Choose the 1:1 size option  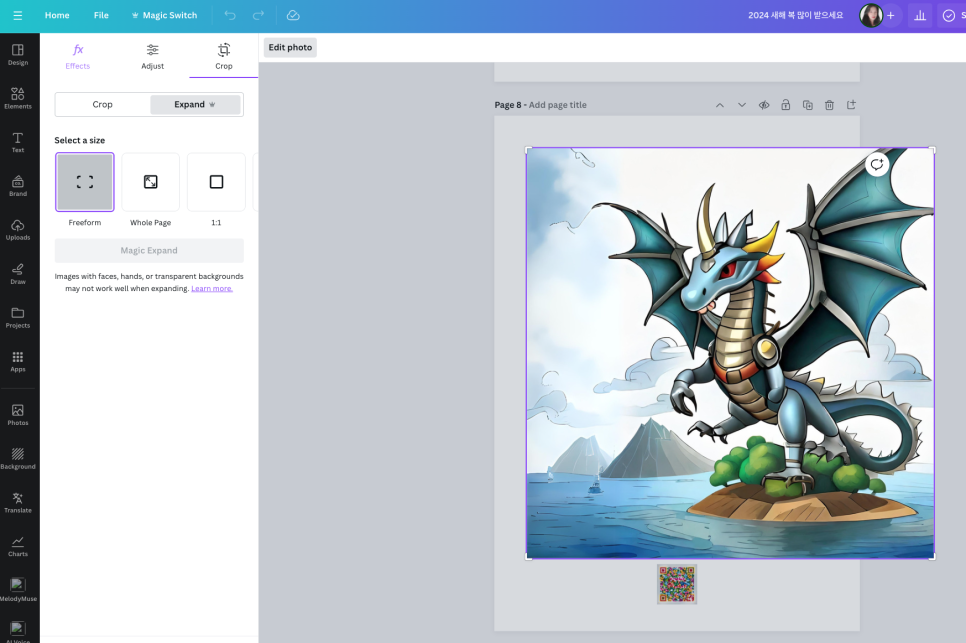click(x=216, y=182)
